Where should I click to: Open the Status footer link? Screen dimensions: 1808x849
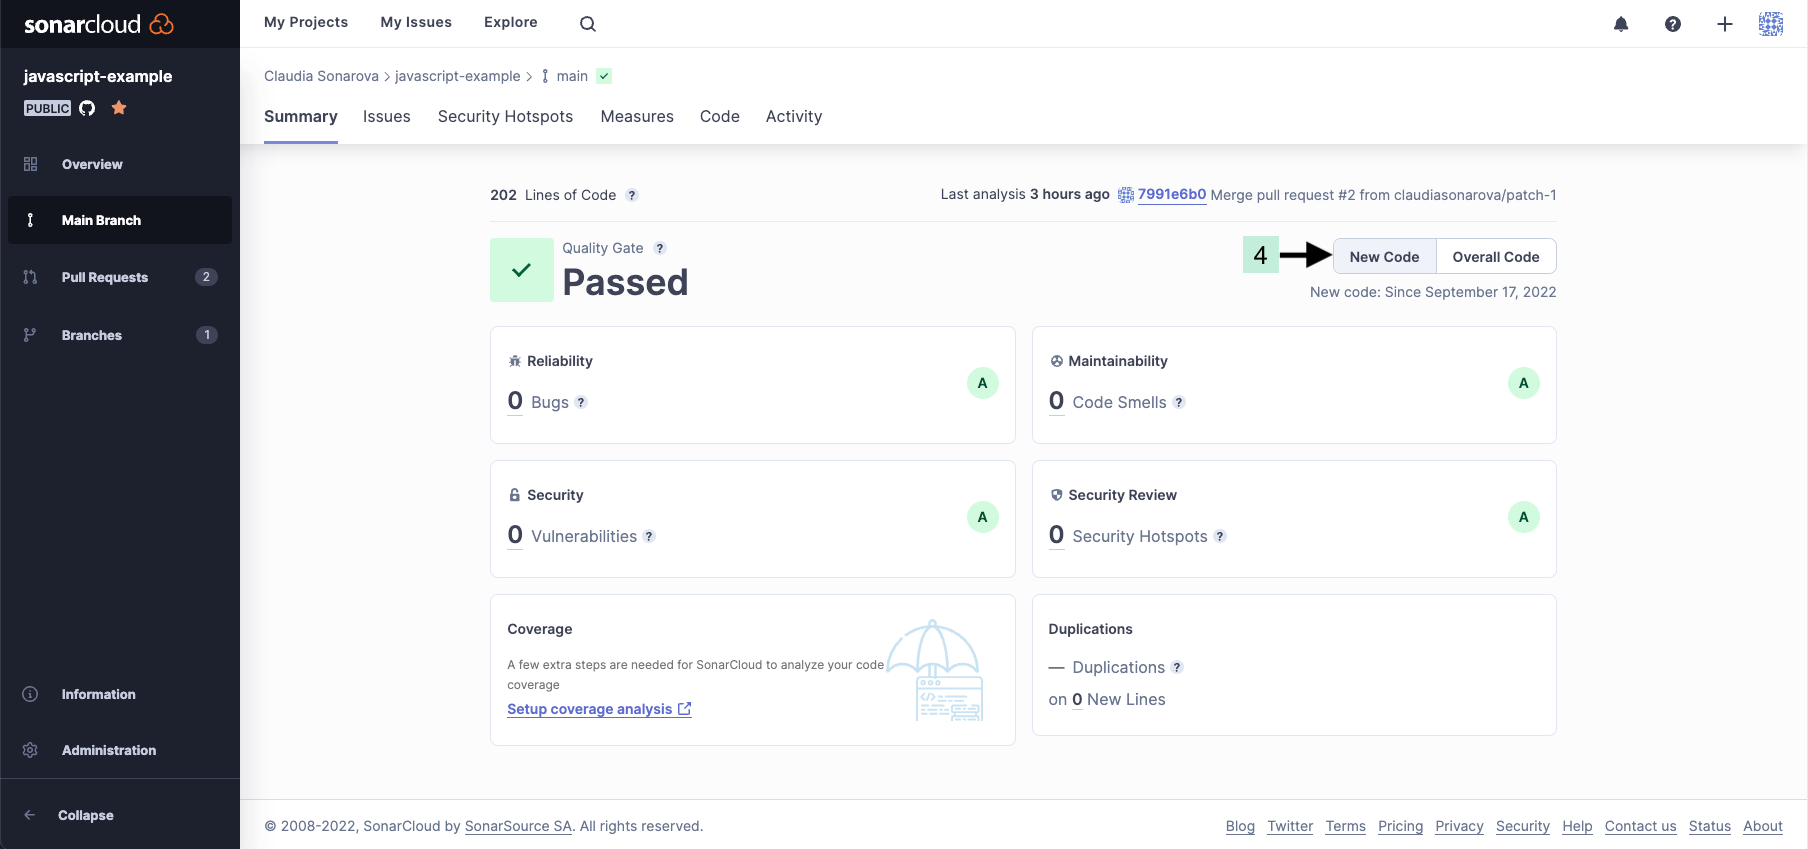pos(1710,826)
